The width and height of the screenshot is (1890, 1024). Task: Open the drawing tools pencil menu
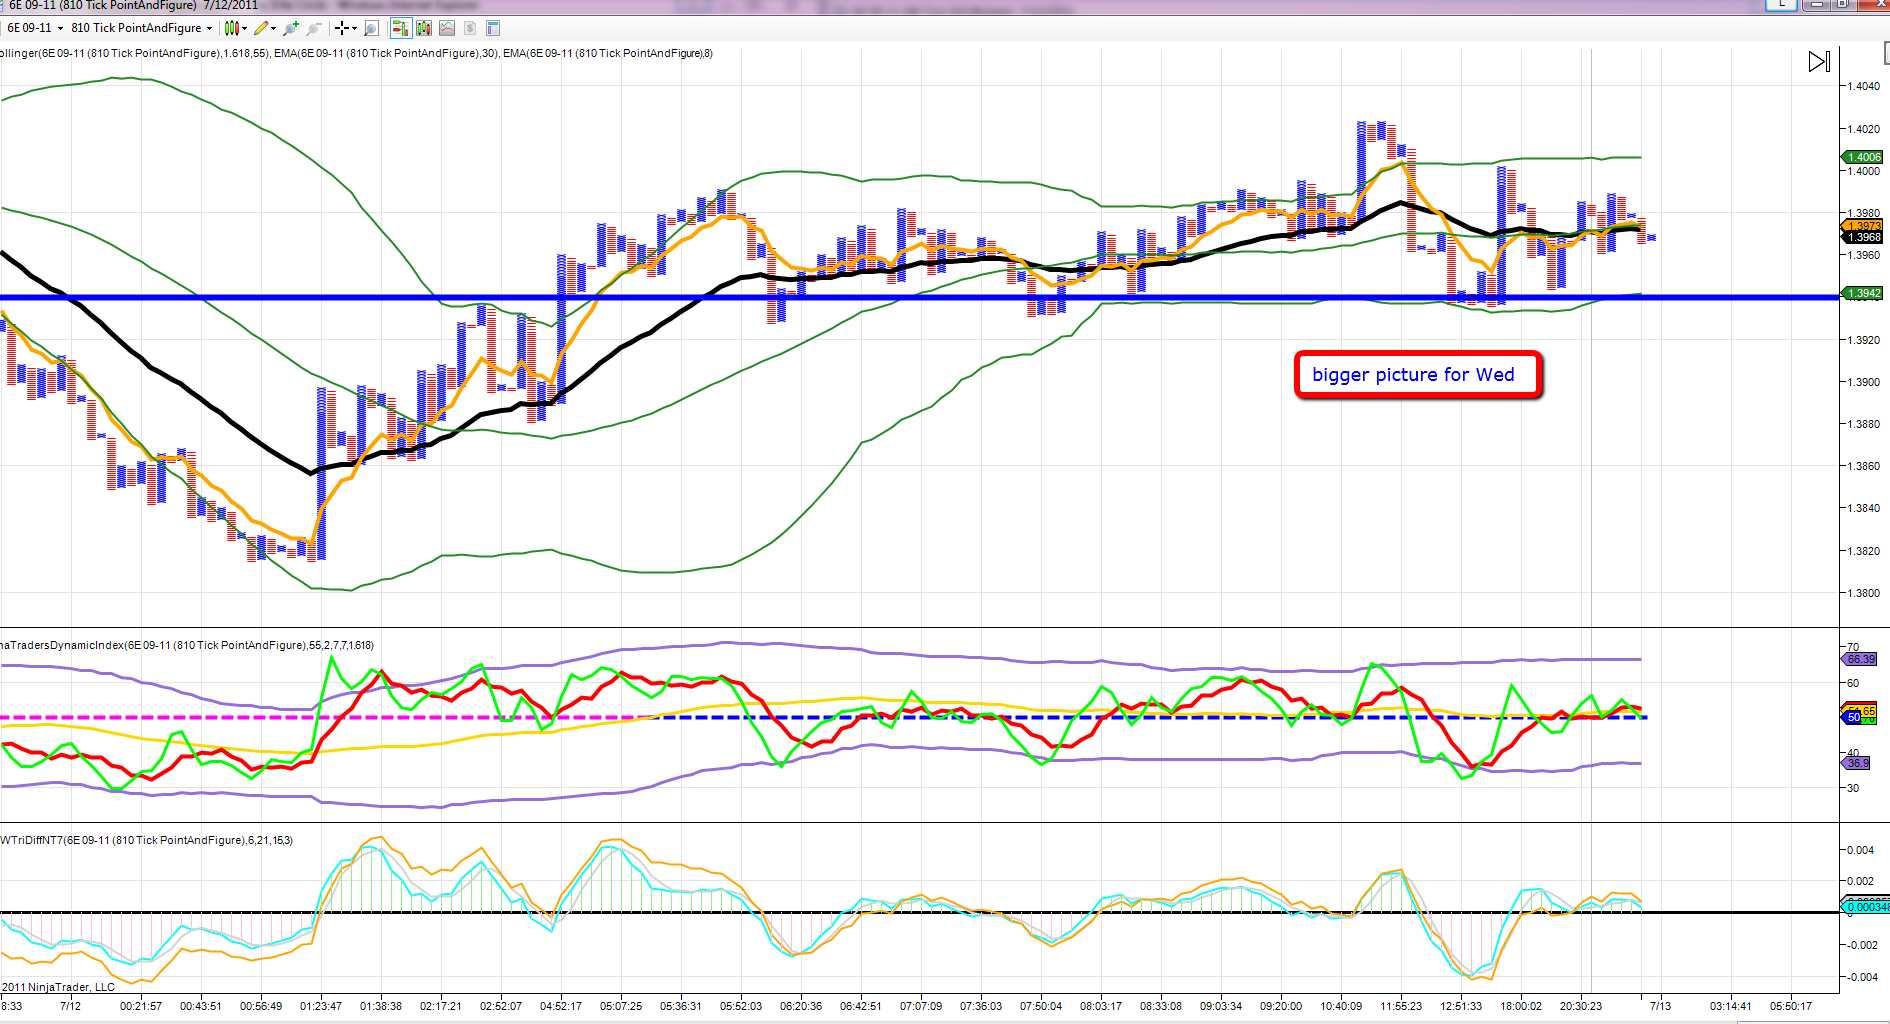[265, 28]
